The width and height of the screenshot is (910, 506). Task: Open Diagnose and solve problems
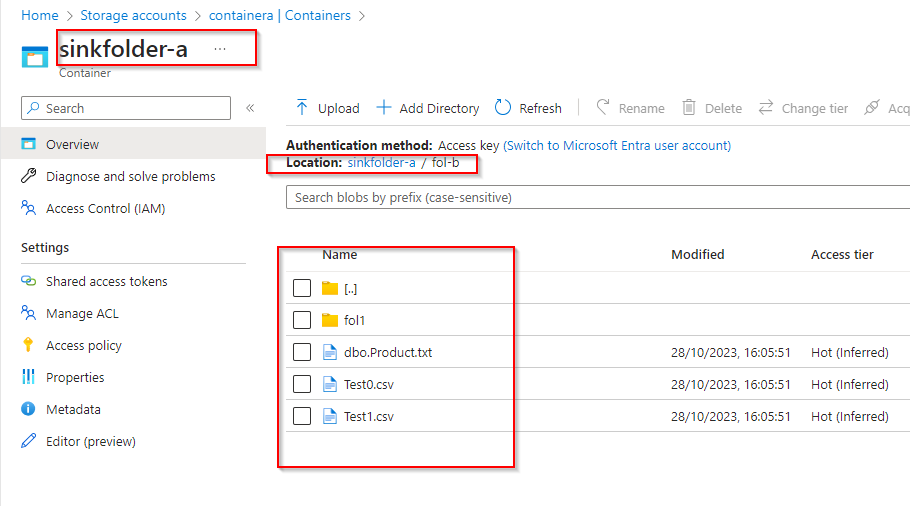131,176
